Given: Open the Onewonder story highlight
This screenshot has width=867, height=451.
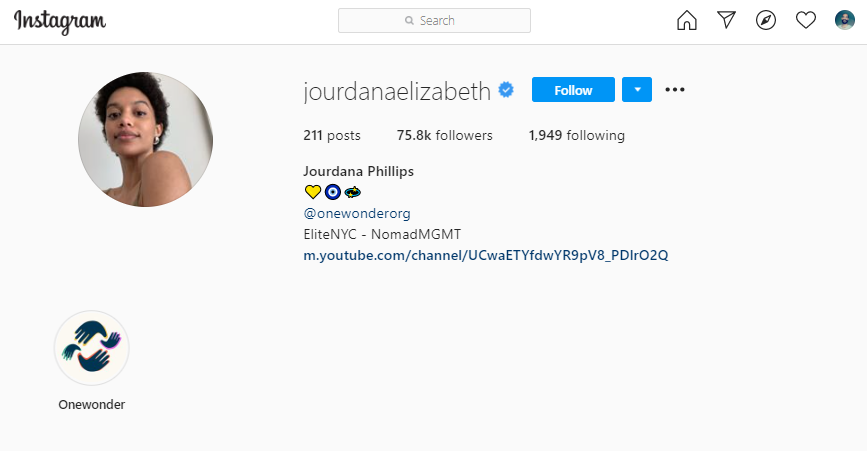Looking at the screenshot, I should 92,348.
